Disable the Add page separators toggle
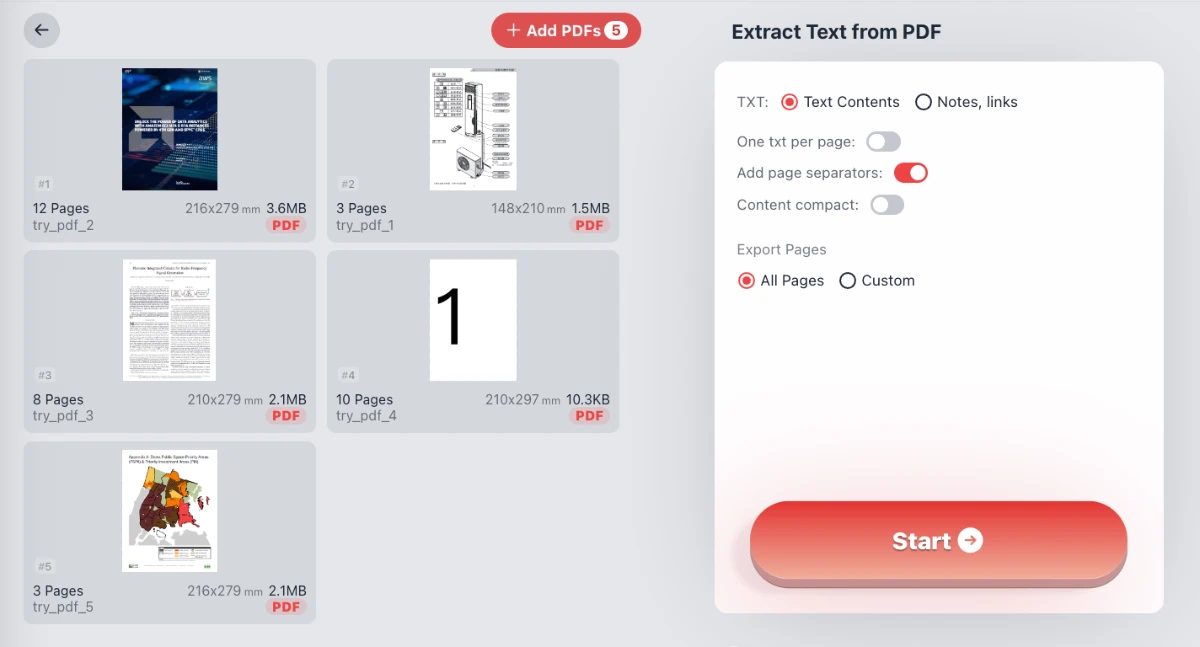Image resolution: width=1200 pixels, height=647 pixels. 910,172
